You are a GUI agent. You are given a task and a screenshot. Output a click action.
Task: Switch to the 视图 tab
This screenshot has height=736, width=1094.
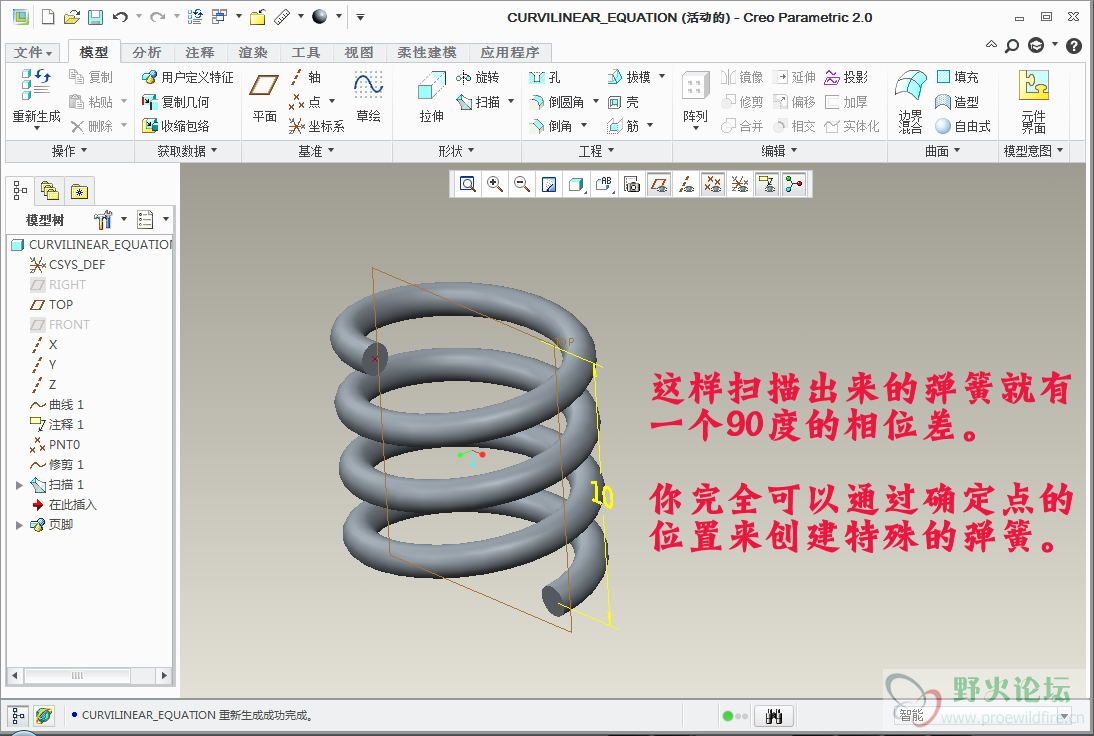point(359,52)
